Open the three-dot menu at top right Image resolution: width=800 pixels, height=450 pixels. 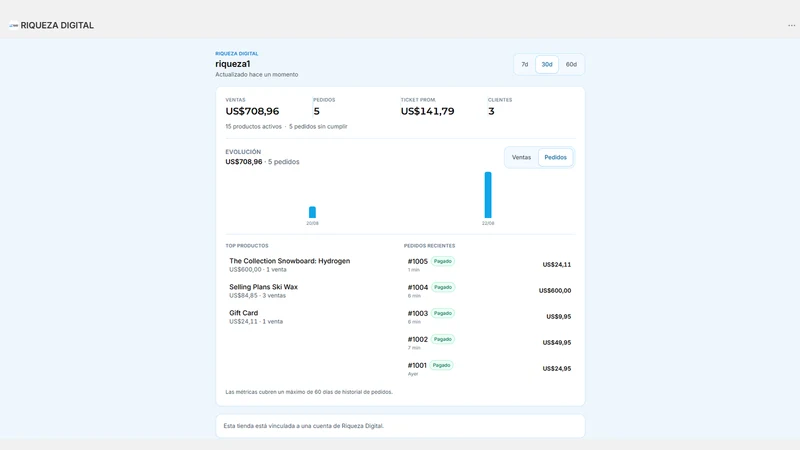(791, 26)
